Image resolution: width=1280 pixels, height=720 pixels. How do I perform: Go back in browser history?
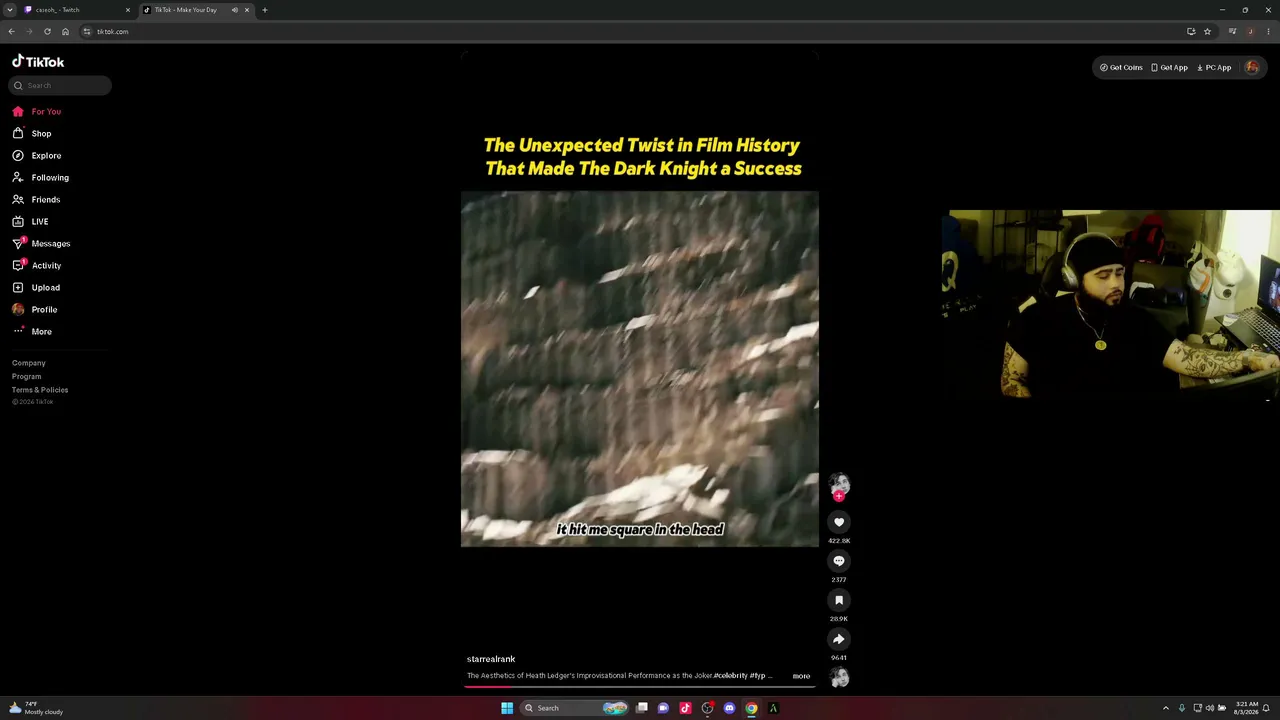coord(11,32)
